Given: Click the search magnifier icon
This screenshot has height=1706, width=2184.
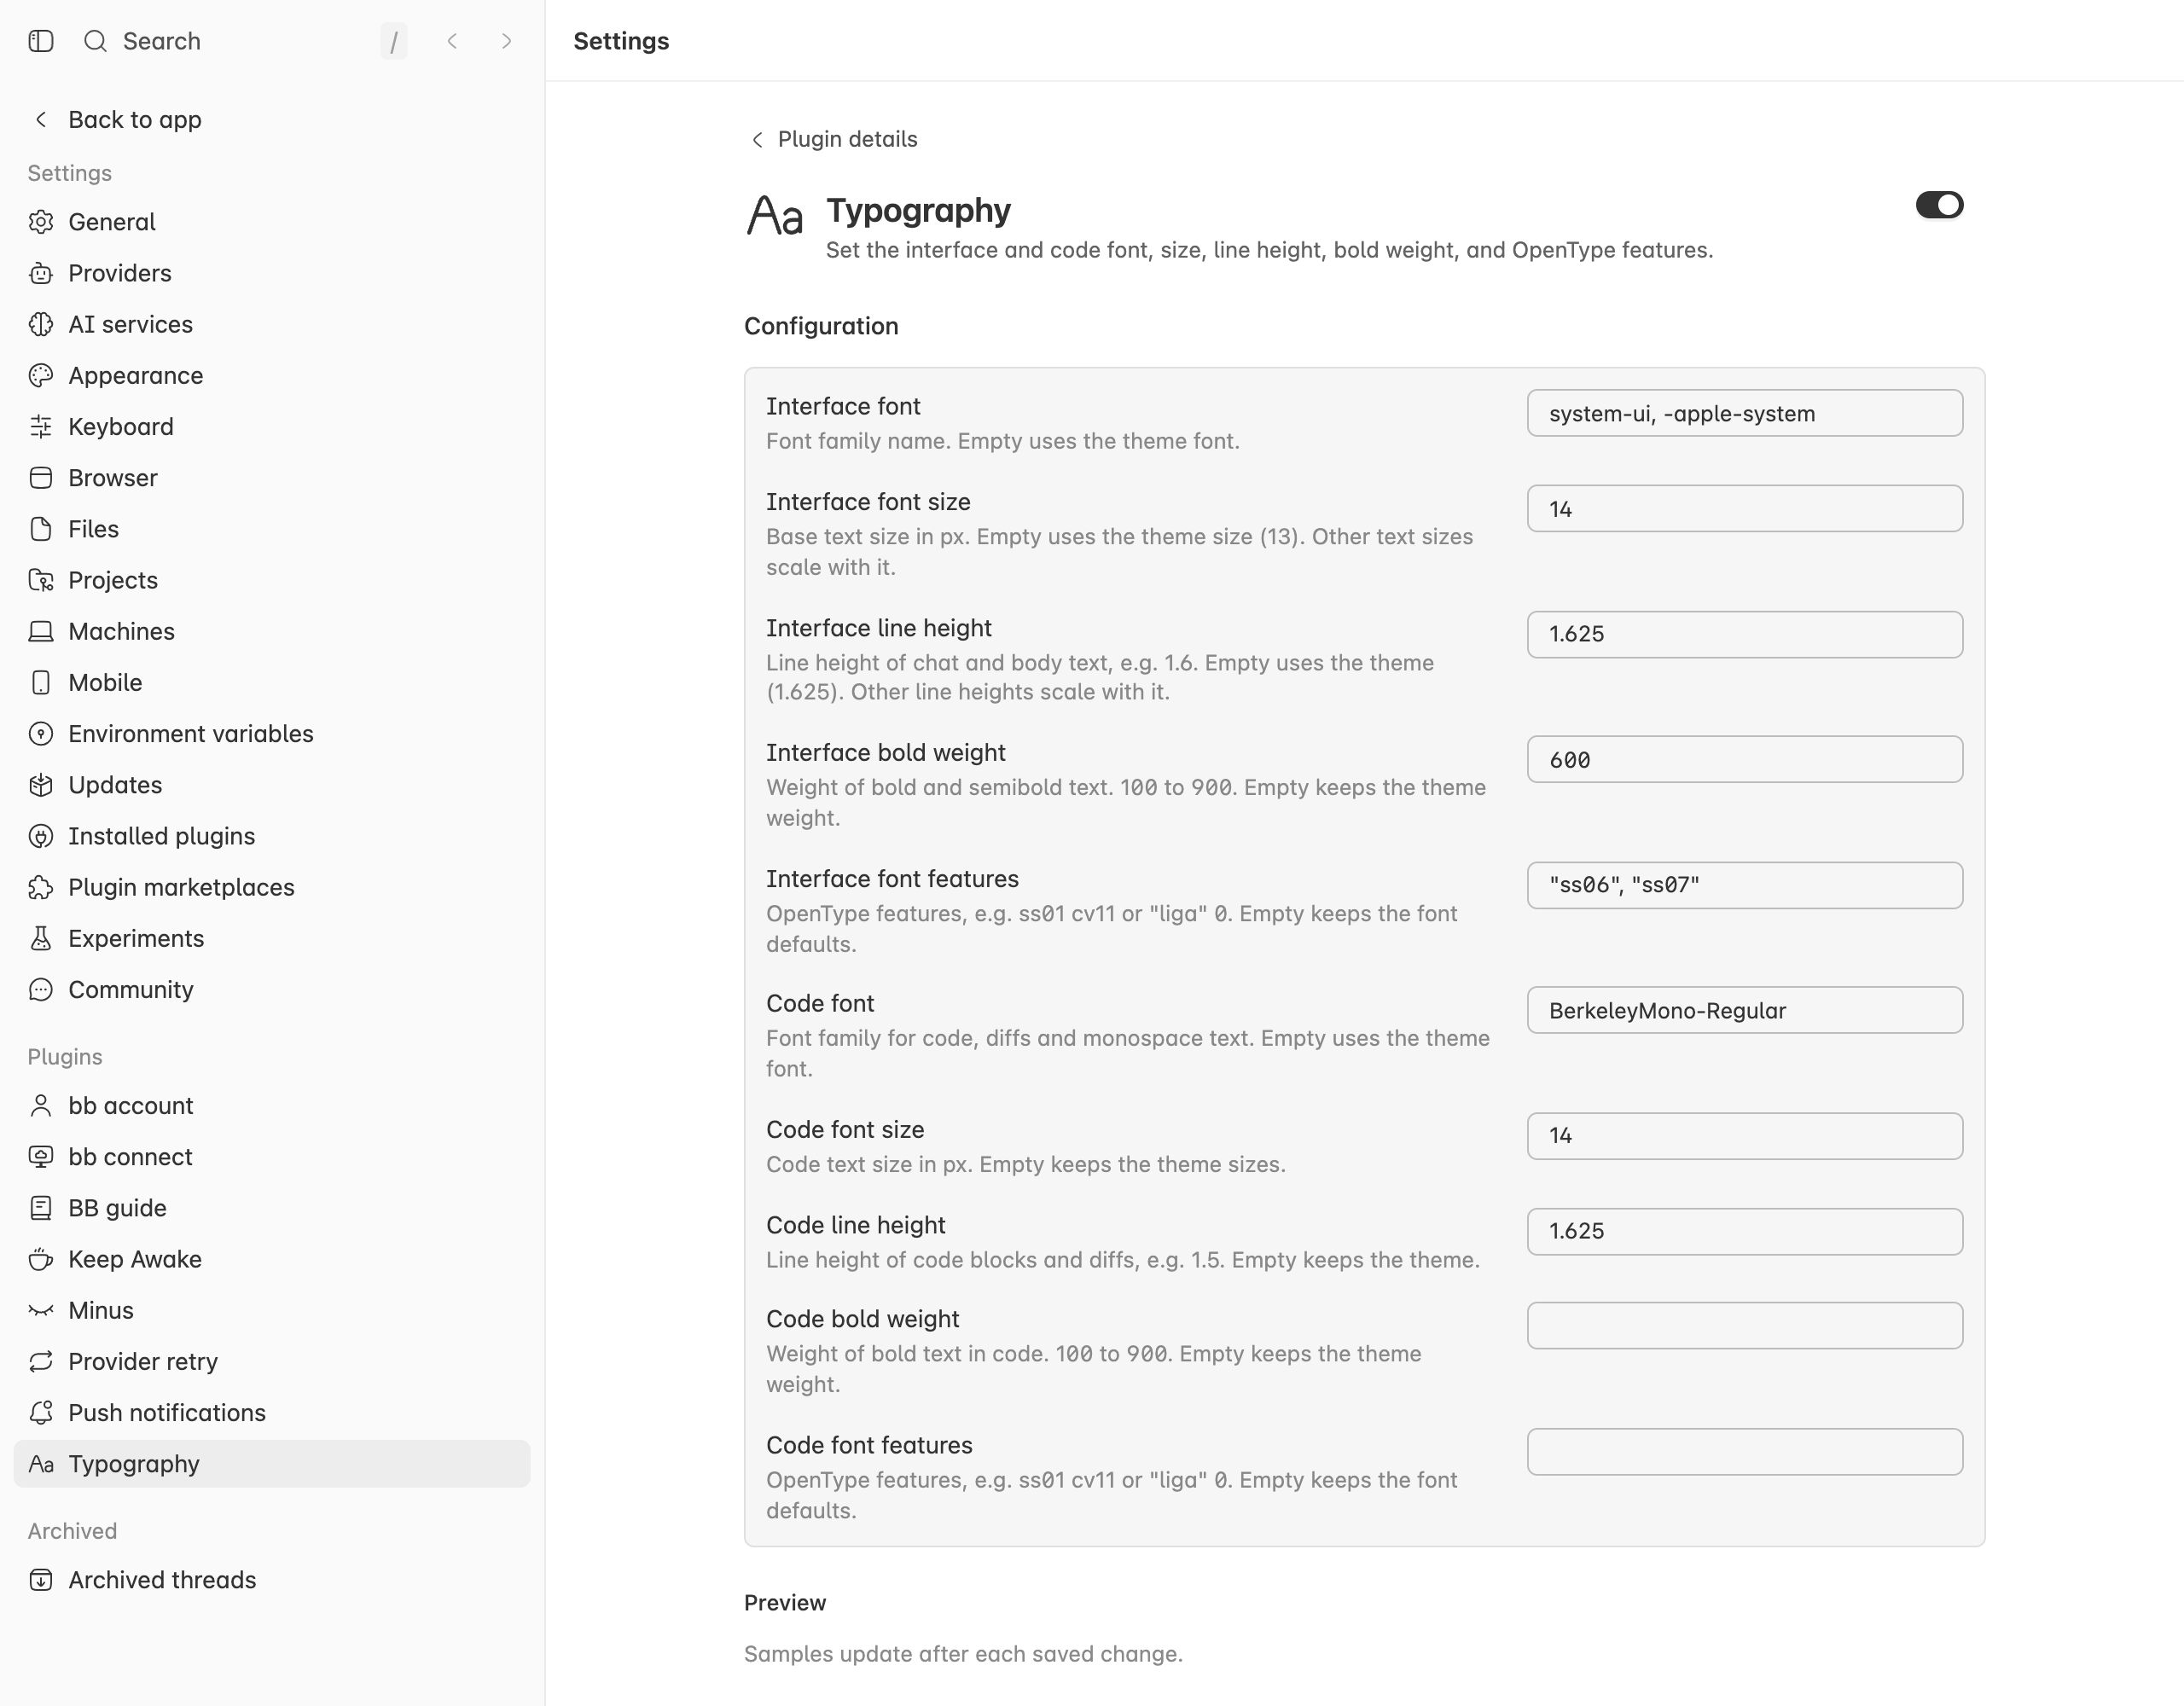Looking at the screenshot, I should click(x=95, y=41).
